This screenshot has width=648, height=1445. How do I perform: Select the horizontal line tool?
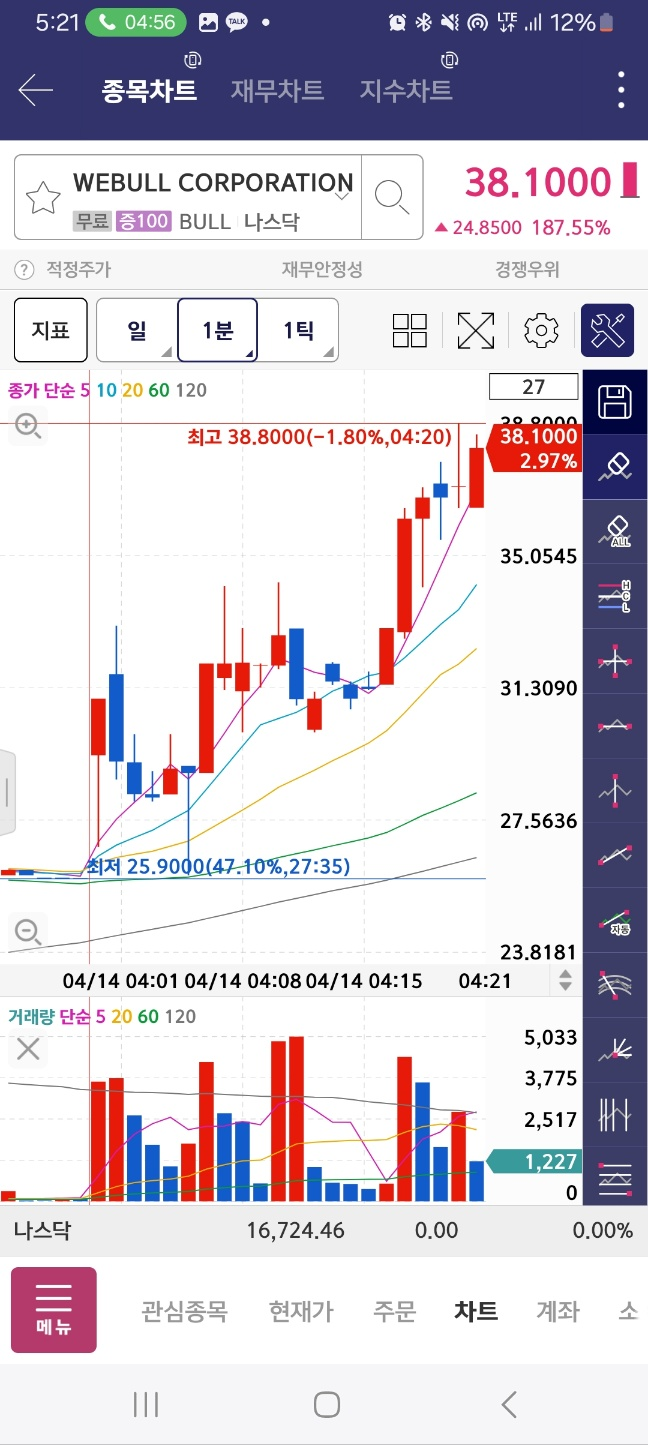(x=615, y=726)
